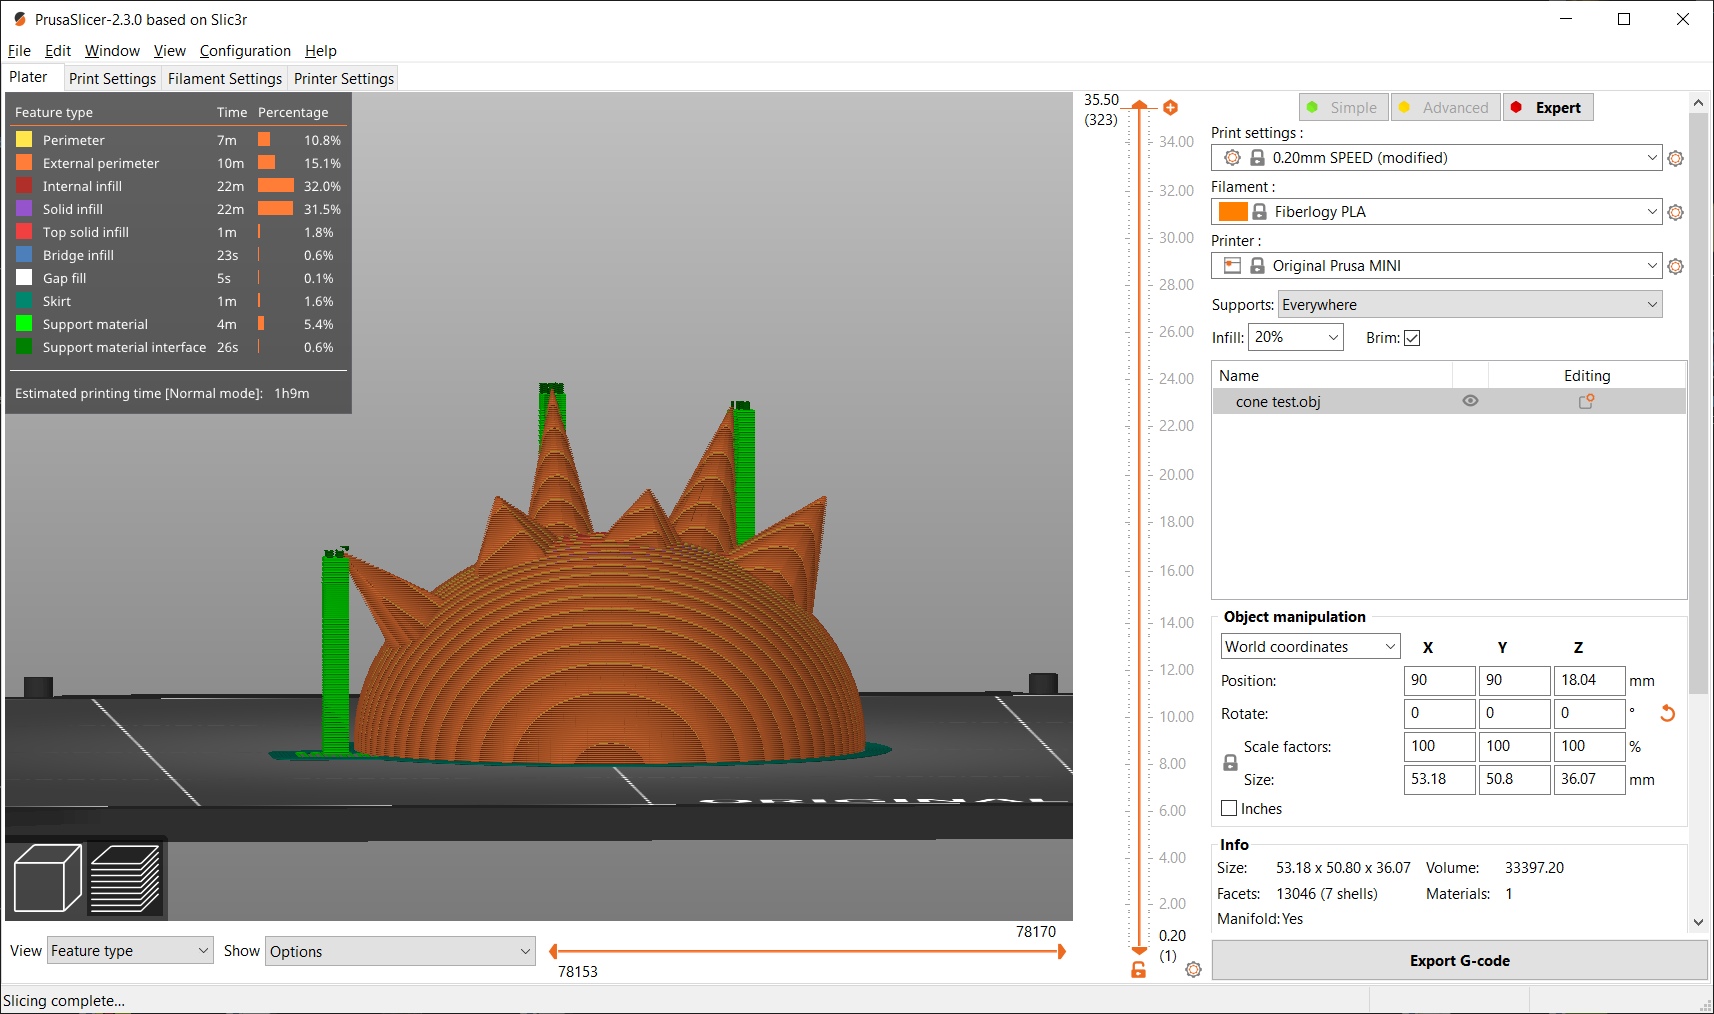
Task: Open printer settings gear icon
Action: [x=1676, y=266]
